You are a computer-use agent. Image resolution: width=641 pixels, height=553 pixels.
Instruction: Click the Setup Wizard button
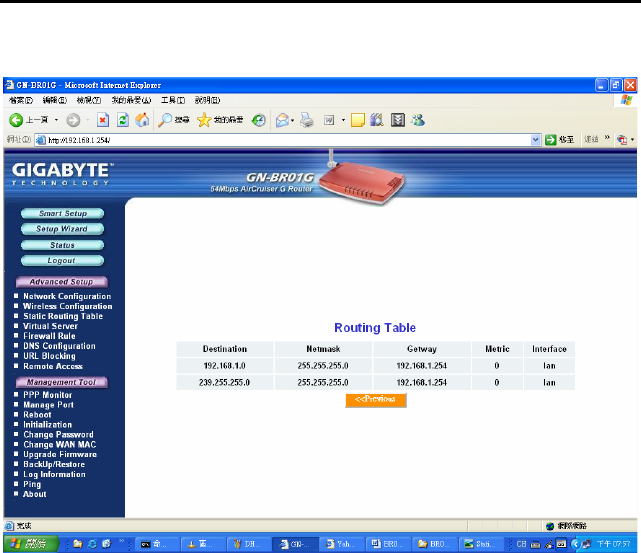coord(62,229)
